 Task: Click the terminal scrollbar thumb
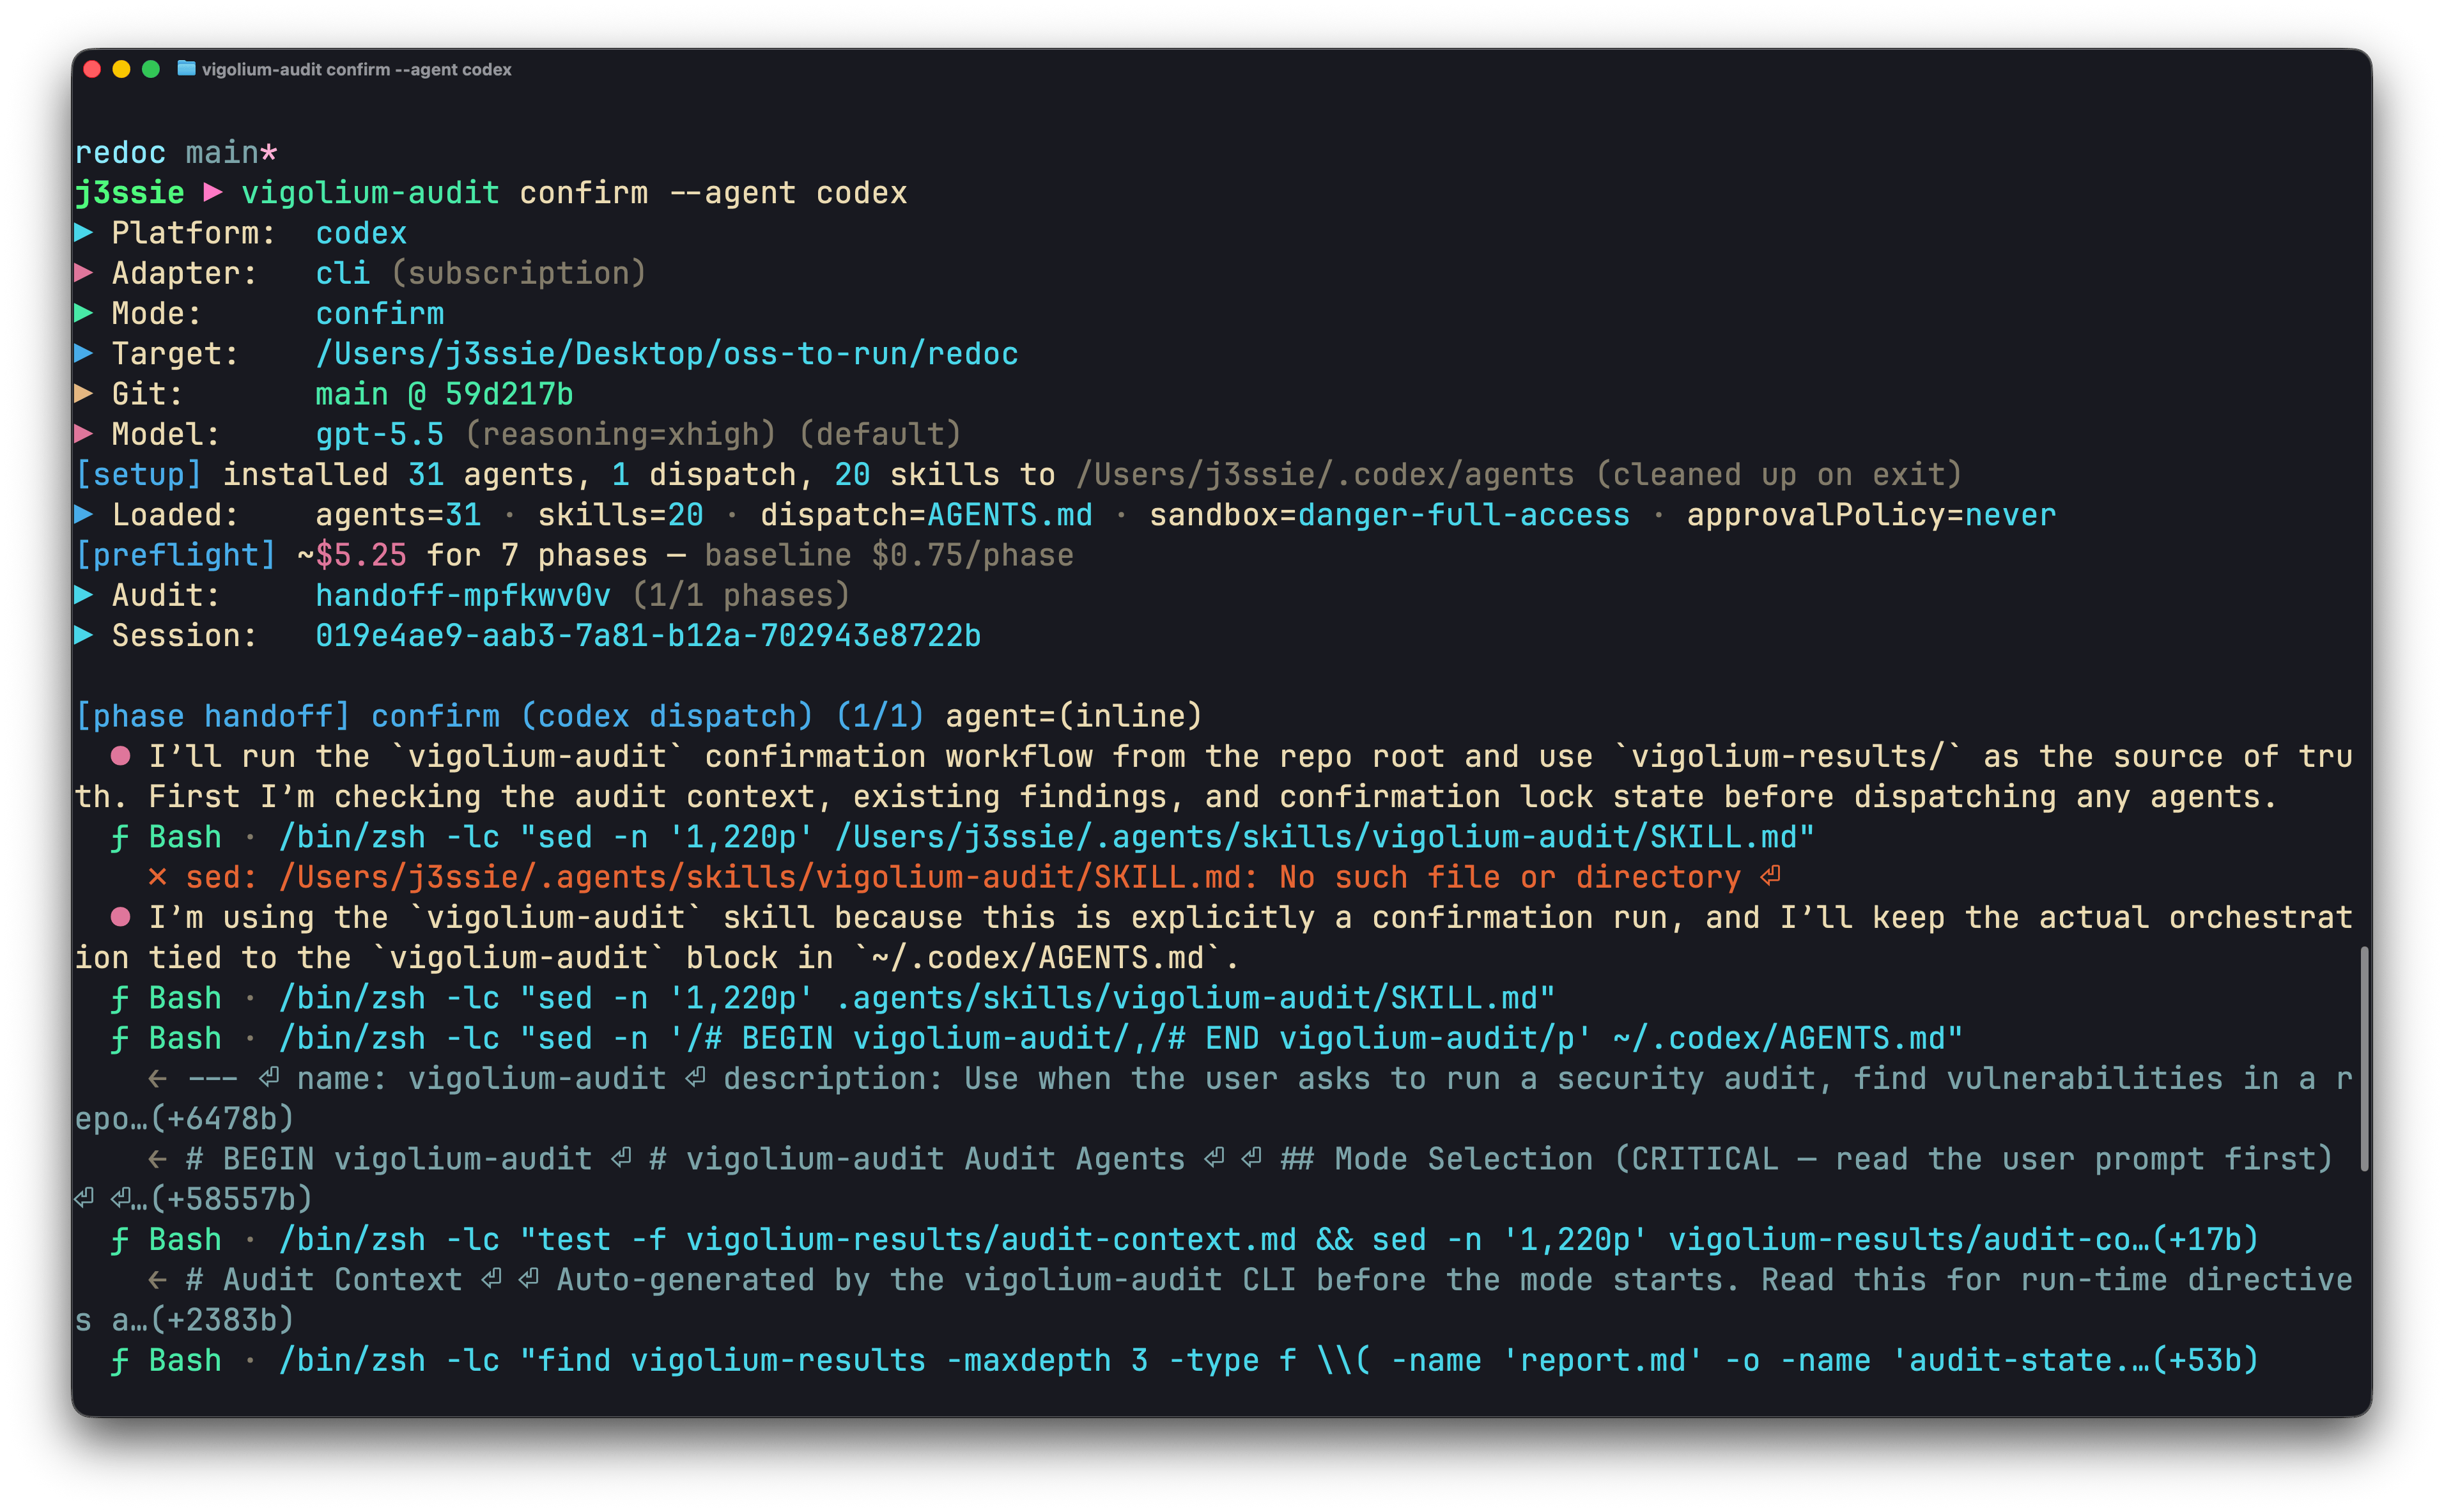tap(2364, 1058)
